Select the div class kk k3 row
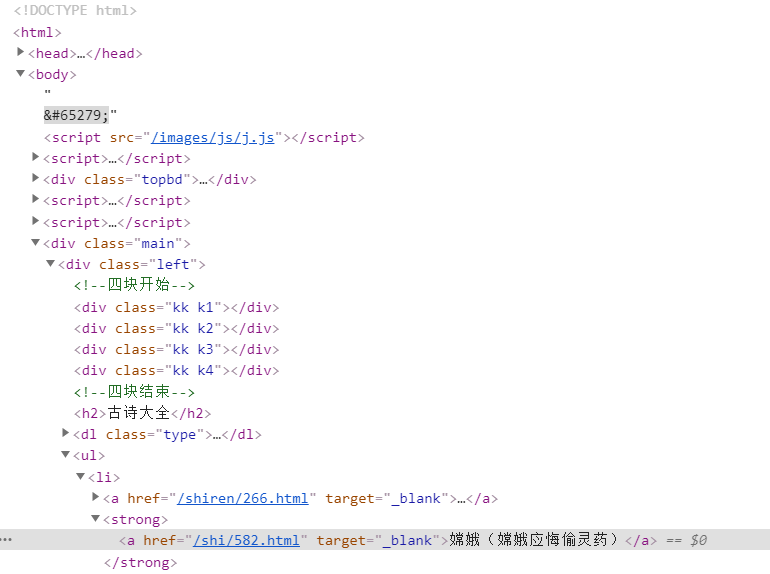 (x=177, y=350)
